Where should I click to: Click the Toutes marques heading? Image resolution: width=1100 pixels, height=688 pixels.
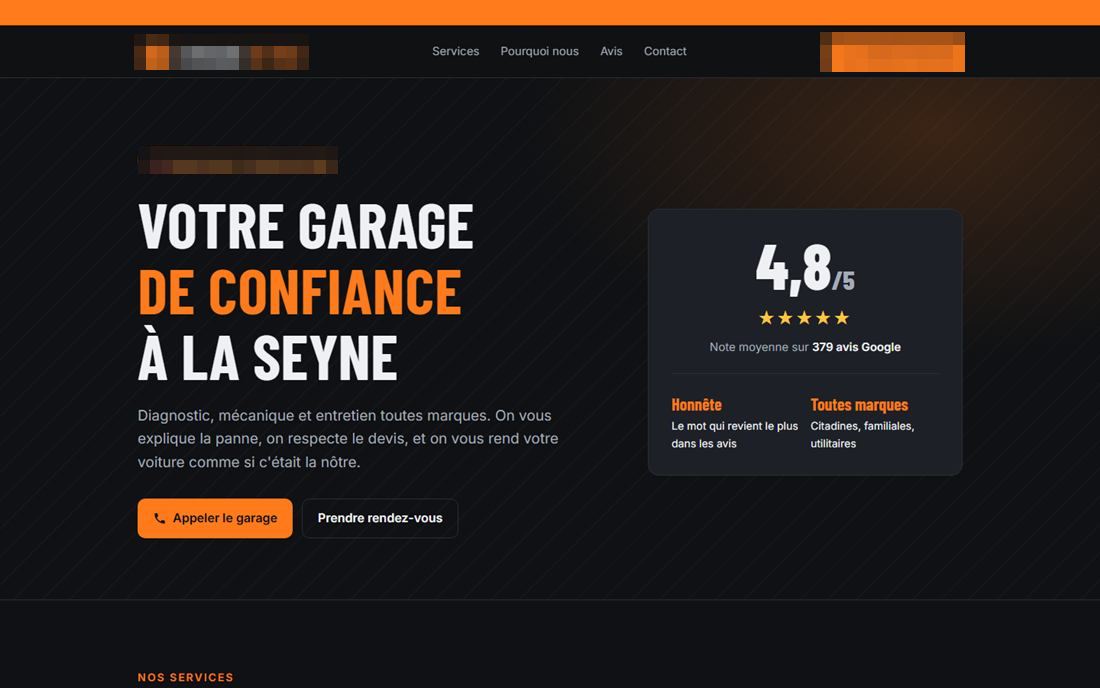tap(859, 405)
